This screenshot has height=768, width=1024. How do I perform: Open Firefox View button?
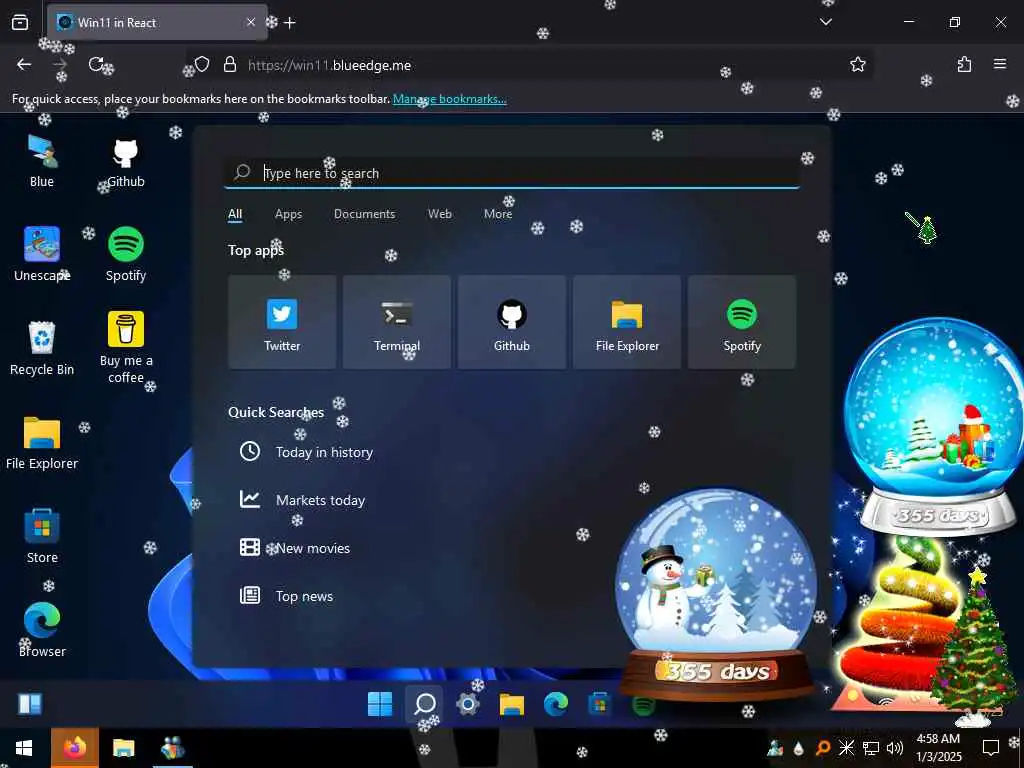(x=20, y=22)
